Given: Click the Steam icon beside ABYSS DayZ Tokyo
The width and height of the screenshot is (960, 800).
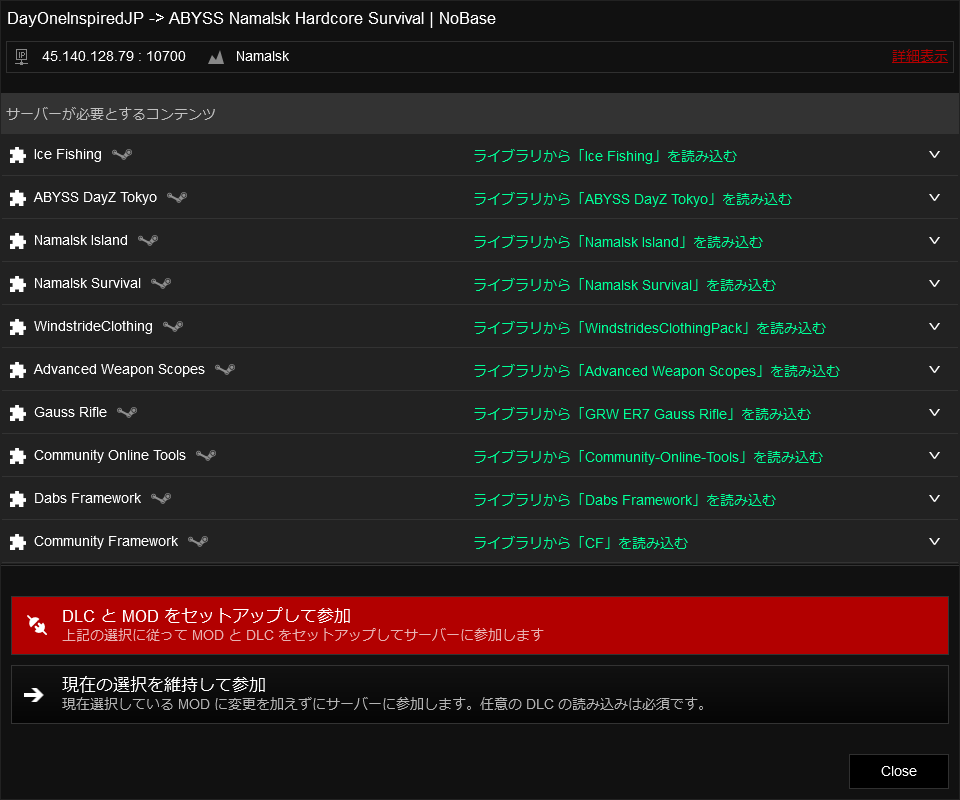Looking at the screenshot, I should click(x=177, y=197).
